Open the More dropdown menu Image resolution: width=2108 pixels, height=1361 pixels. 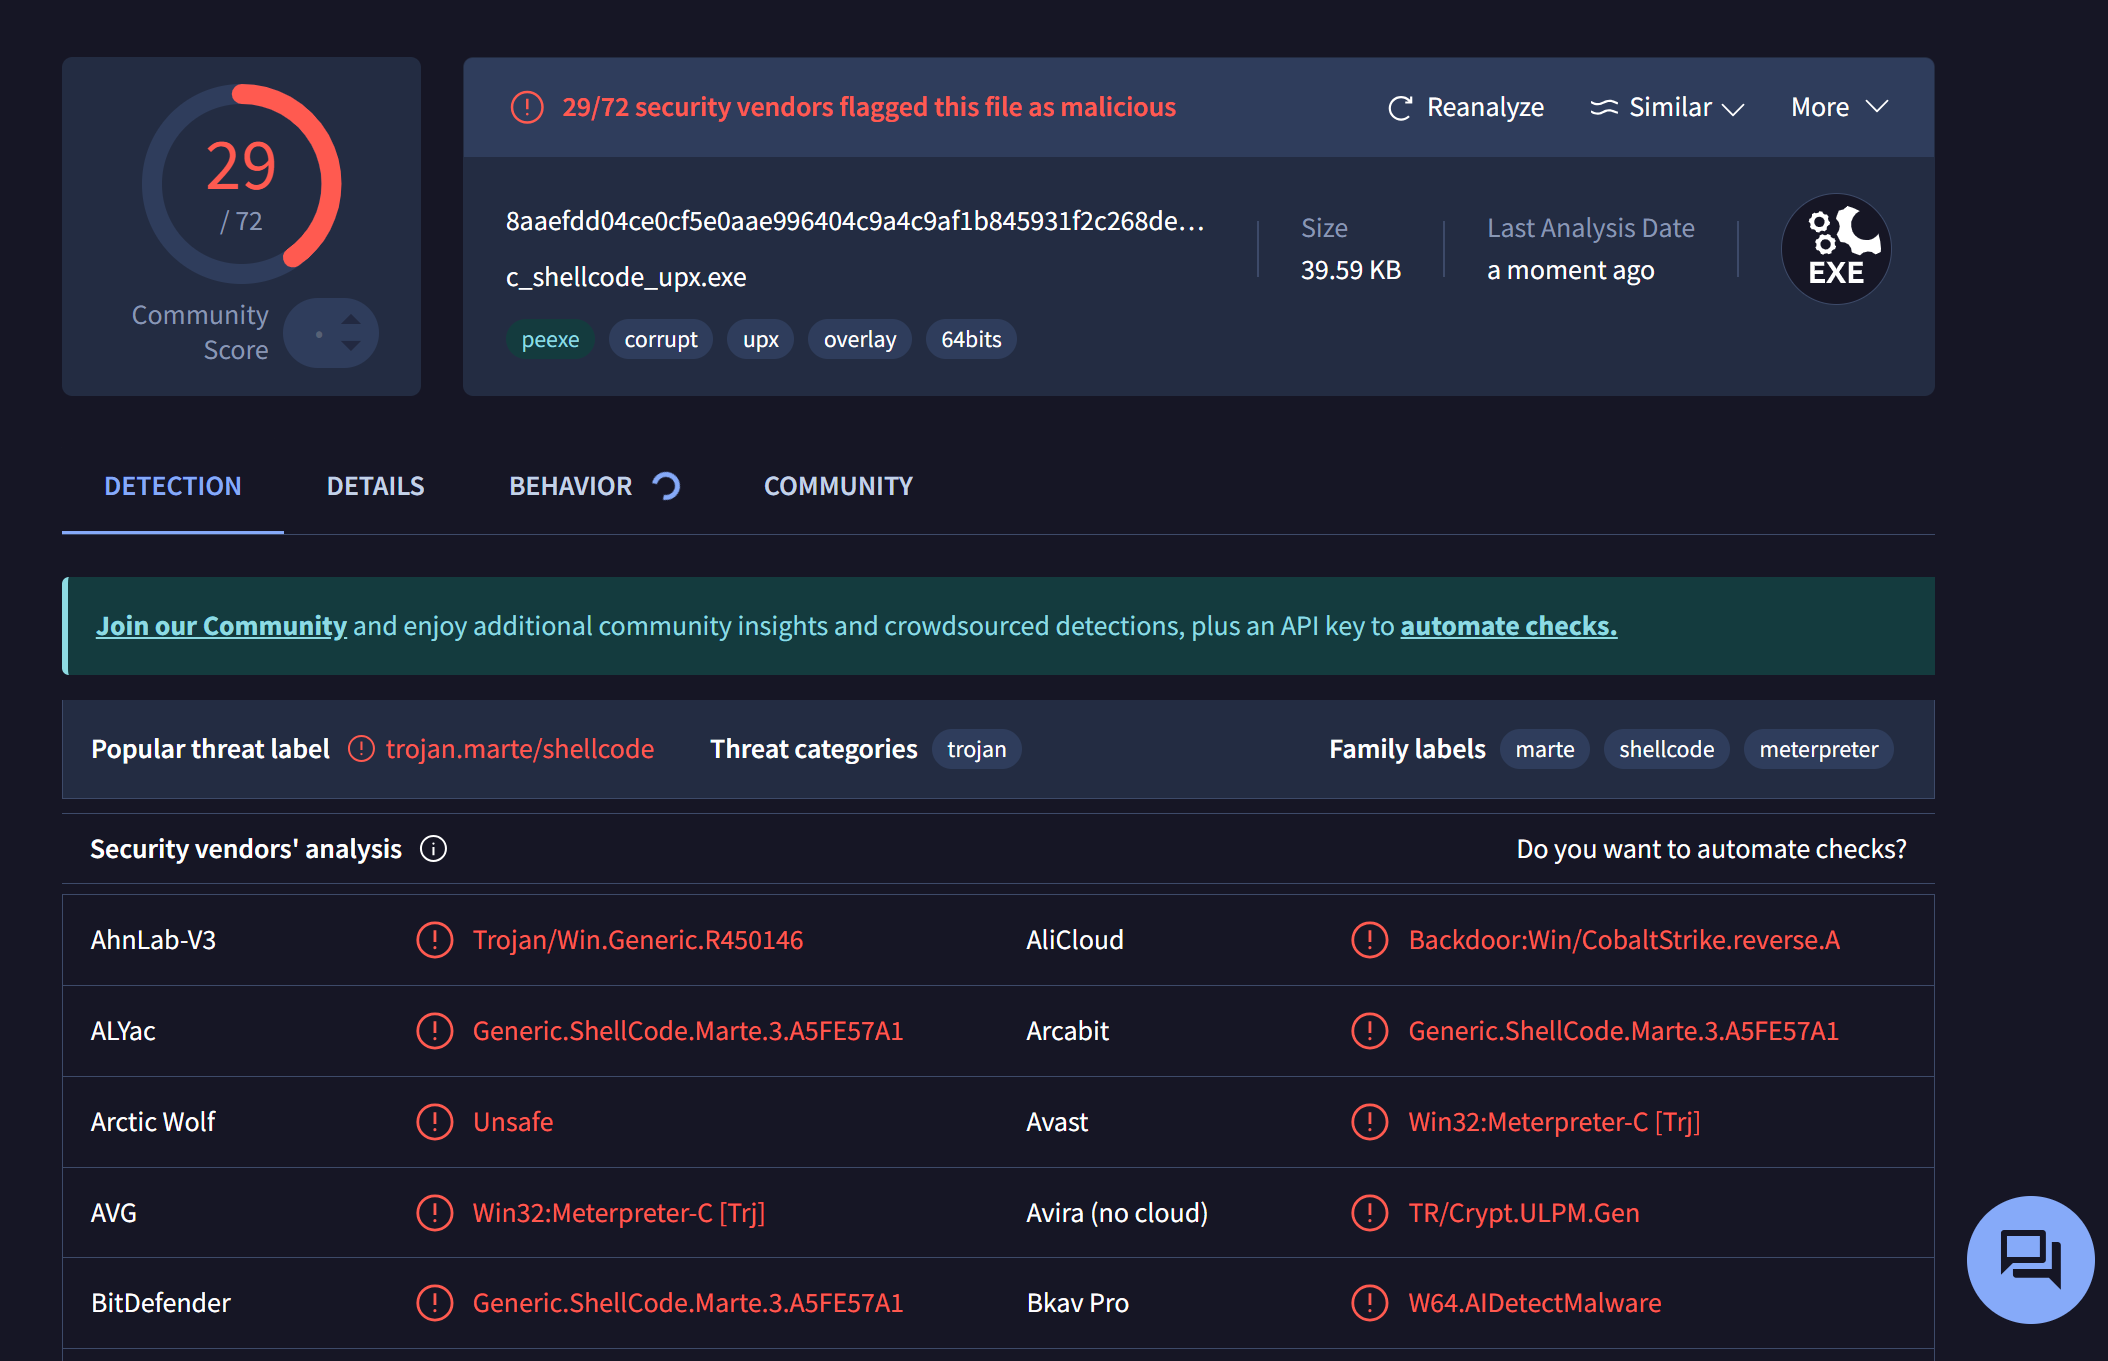[1838, 108]
